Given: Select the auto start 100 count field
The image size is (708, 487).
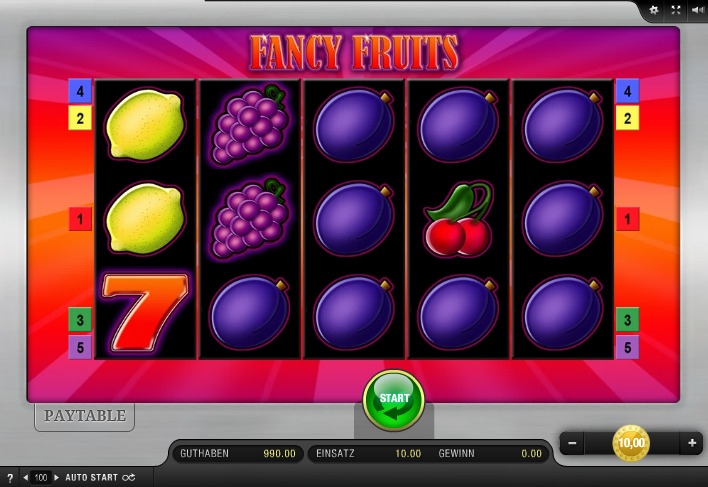Looking at the screenshot, I should [41, 478].
